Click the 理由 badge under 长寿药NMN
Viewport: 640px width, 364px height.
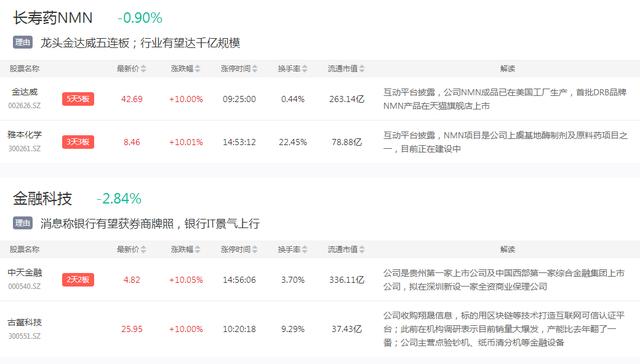coord(22,42)
